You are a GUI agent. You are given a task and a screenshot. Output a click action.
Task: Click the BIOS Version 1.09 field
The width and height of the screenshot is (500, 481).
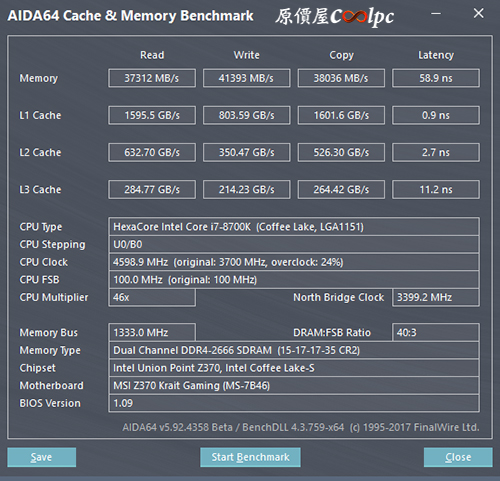294,403
